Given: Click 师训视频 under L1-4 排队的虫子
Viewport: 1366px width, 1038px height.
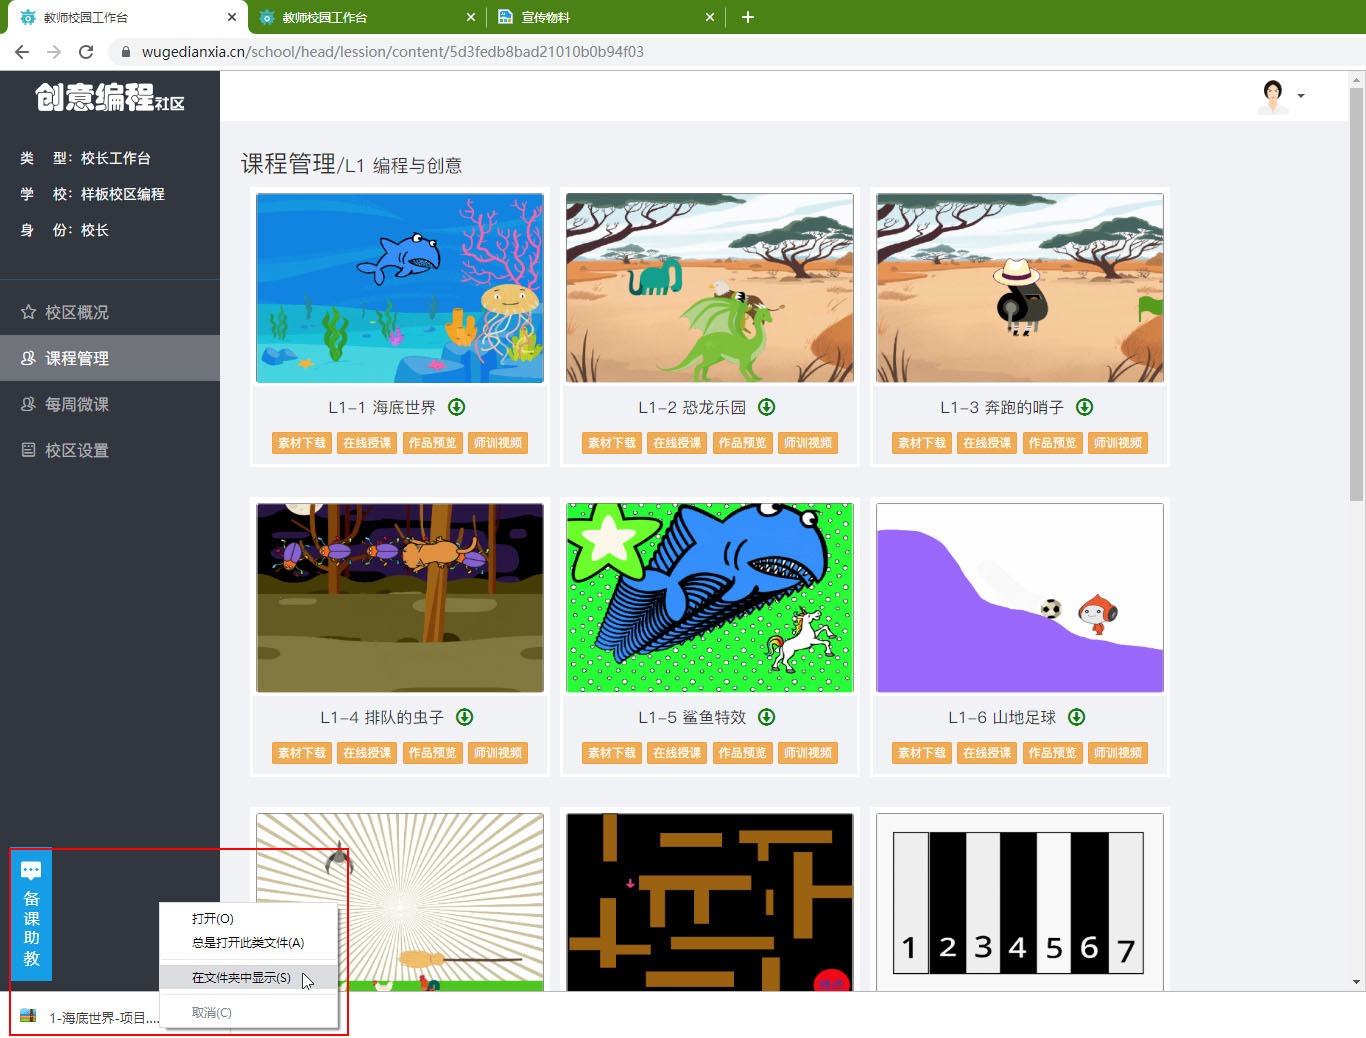Looking at the screenshot, I should [x=498, y=753].
